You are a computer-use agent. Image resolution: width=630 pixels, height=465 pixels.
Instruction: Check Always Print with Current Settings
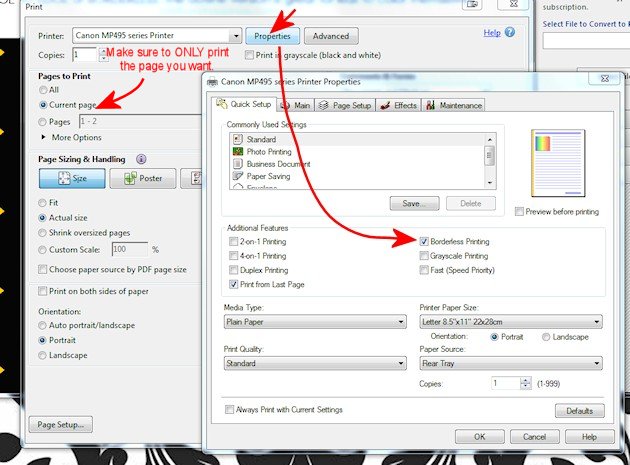click(x=229, y=410)
